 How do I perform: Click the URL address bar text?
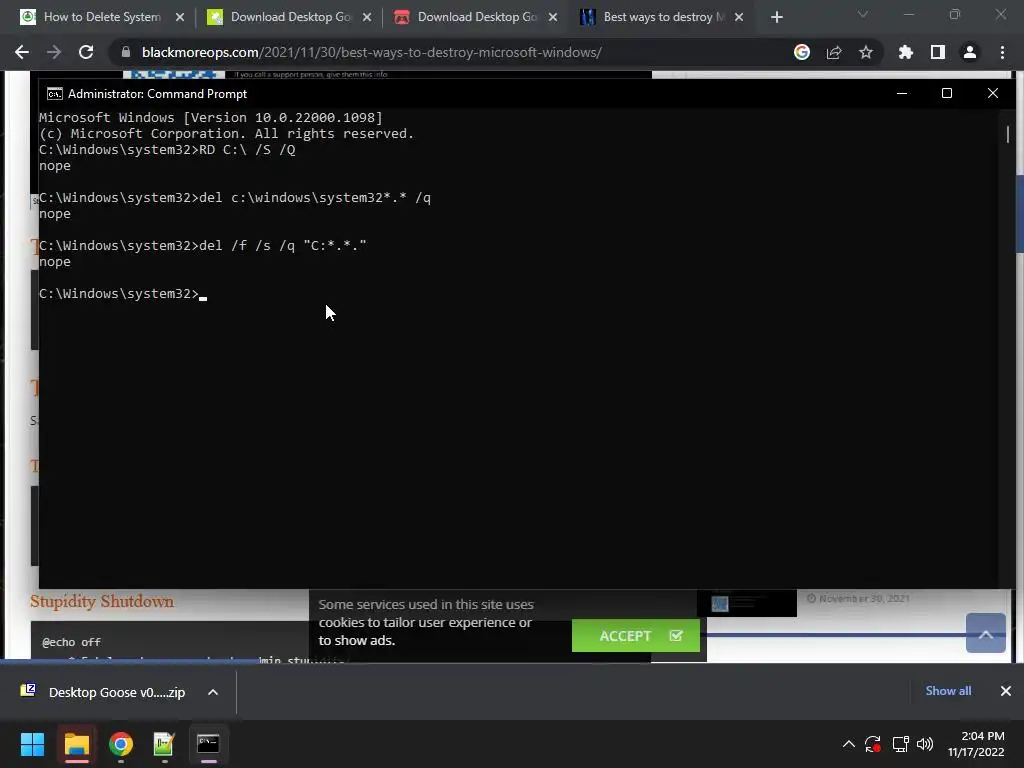click(x=372, y=52)
